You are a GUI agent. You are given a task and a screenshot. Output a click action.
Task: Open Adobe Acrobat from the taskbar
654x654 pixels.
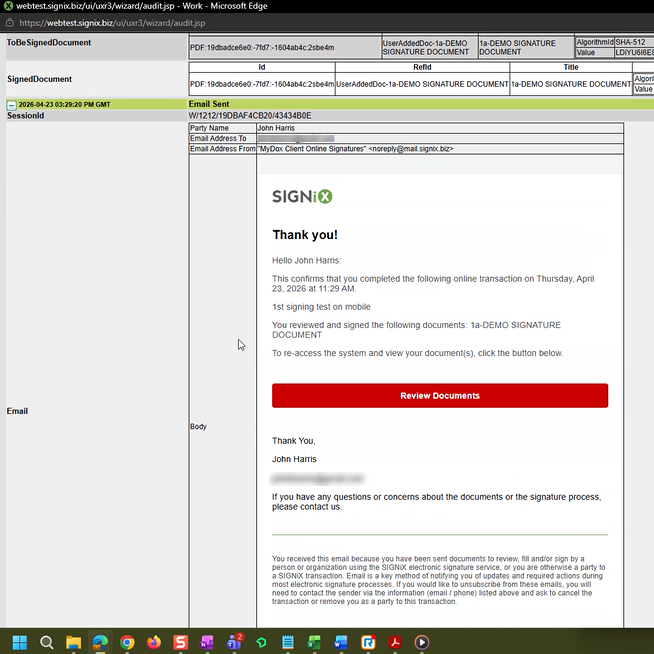(395, 642)
